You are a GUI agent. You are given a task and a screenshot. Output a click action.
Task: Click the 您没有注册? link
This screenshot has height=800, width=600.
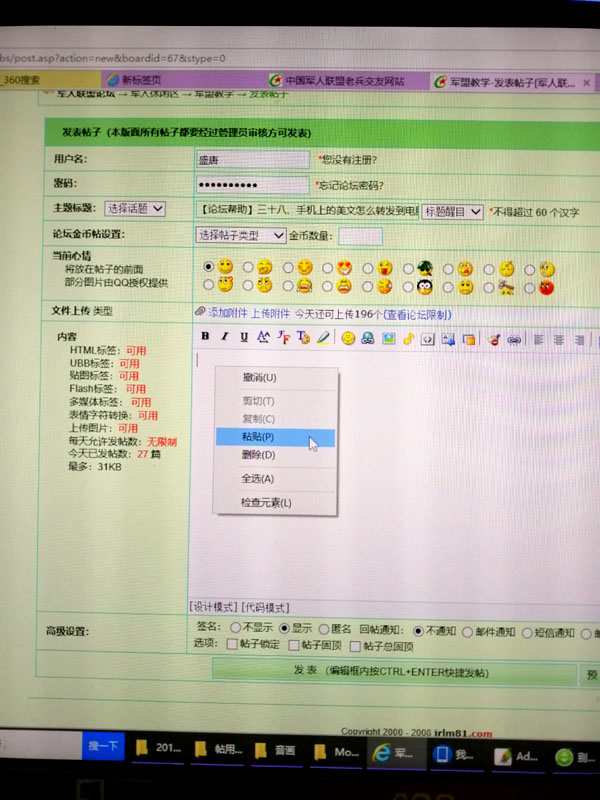click(348, 160)
